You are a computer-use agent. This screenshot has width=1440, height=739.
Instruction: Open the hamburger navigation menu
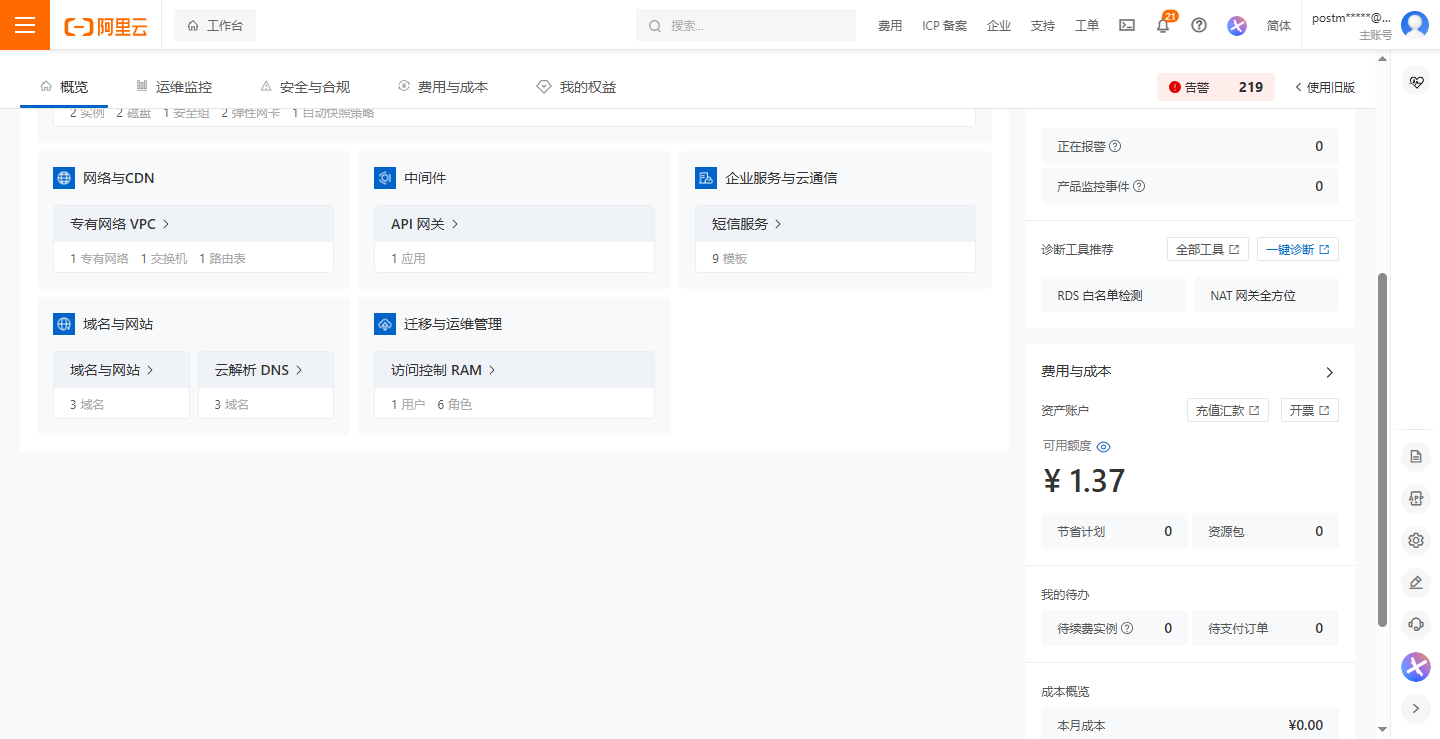point(25,25)
